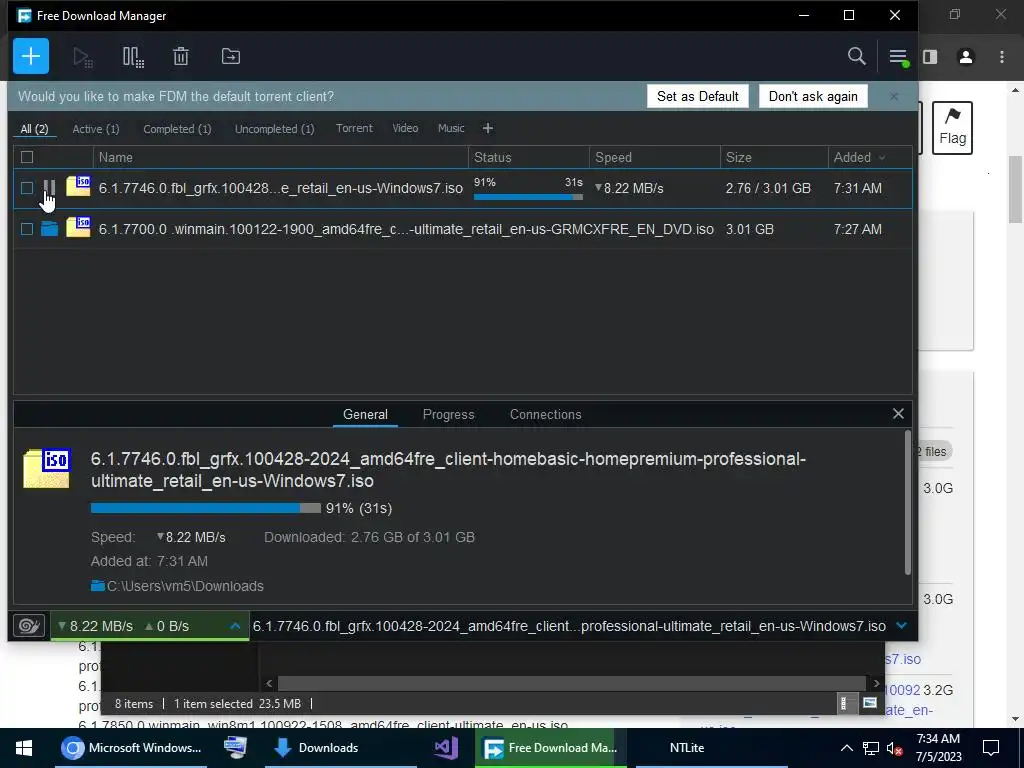Click network tray icon
This screenshot has width=1024, height=768.
871,748
